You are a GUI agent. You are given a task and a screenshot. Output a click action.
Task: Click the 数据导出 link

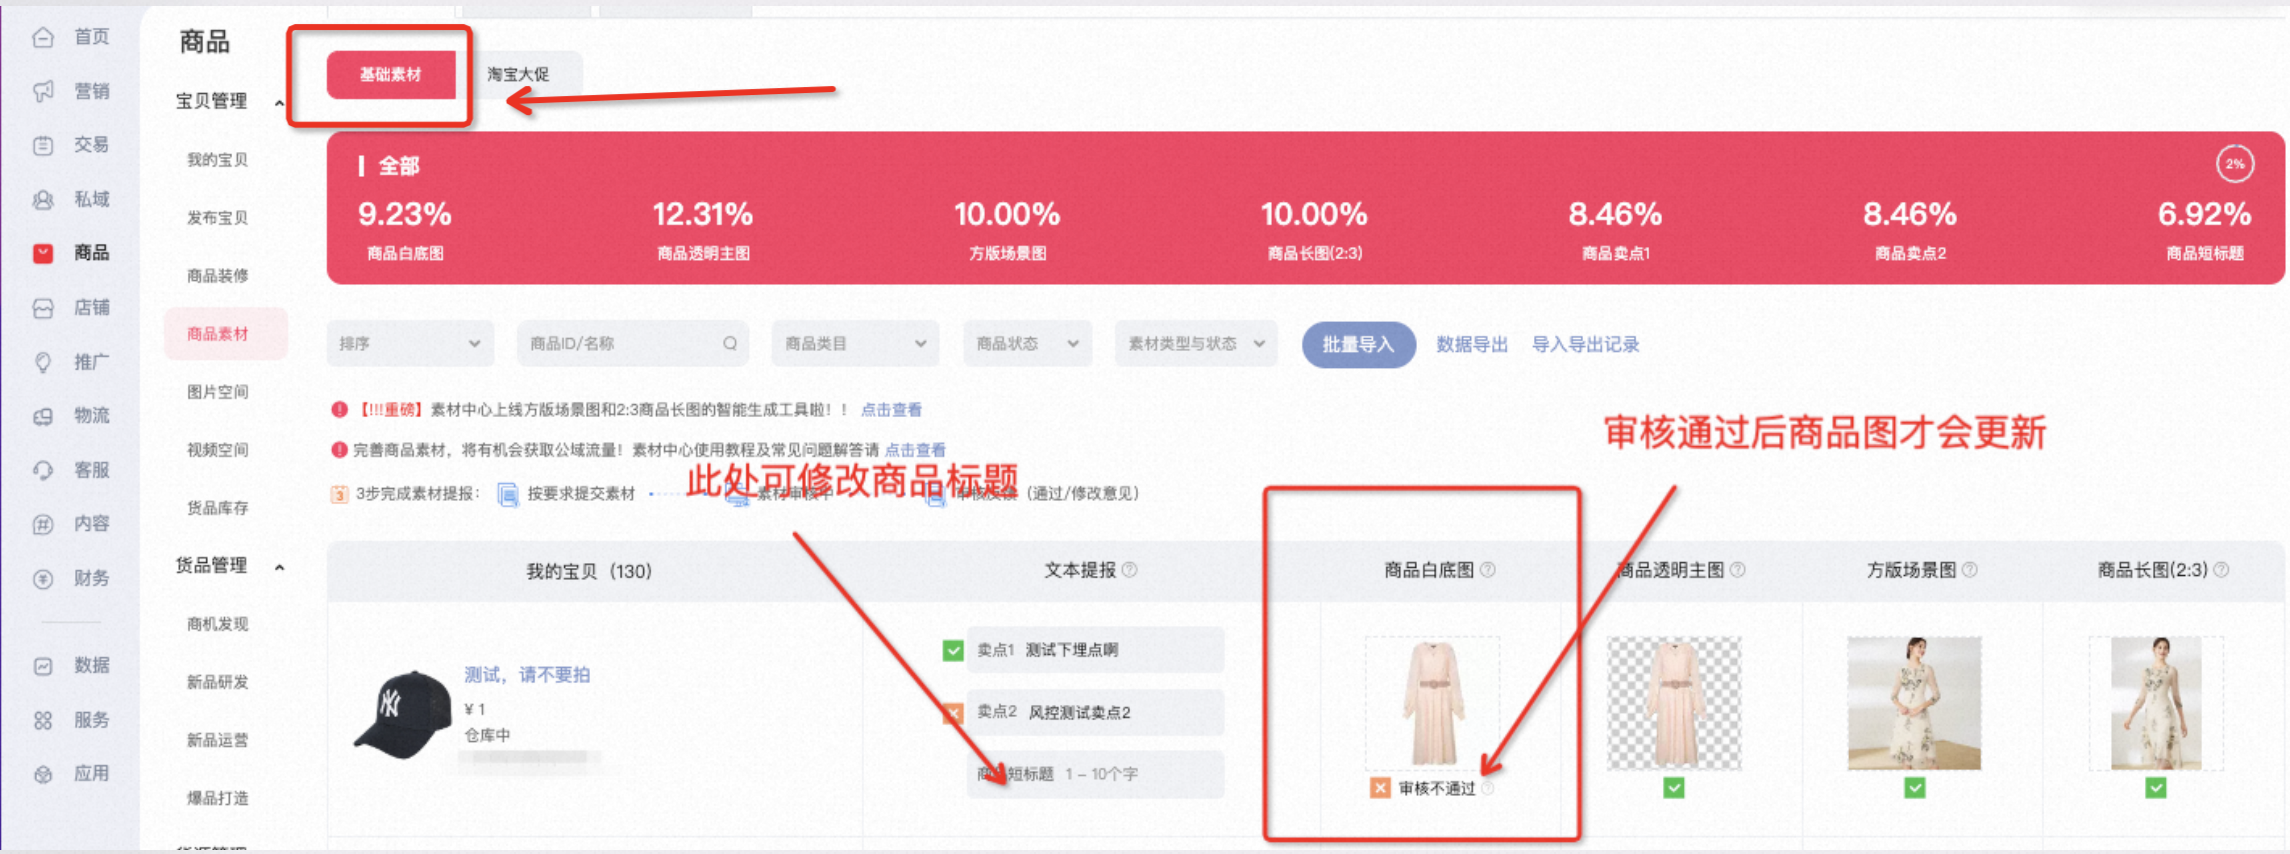pyautogui.click(x=1472, y=345)
